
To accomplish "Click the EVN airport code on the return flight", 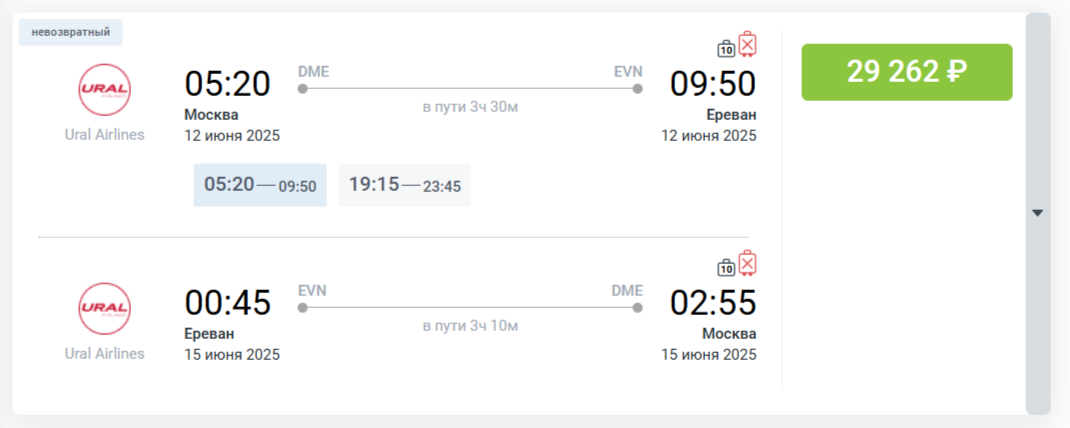I will click(x=312, y=290).
